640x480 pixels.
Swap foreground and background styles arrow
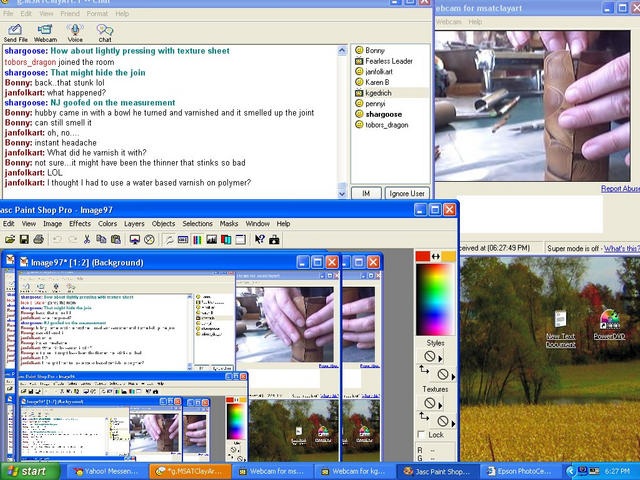click(x=424, y=370)
